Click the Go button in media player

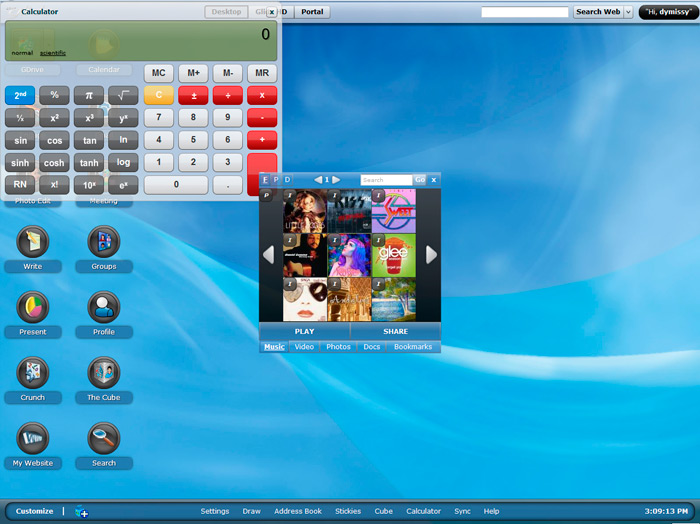coord(420,180)
